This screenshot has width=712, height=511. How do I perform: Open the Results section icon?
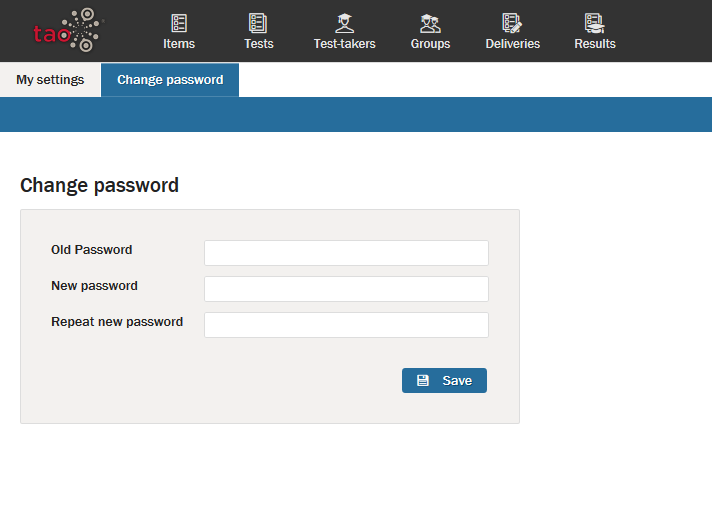pos(594,23)
